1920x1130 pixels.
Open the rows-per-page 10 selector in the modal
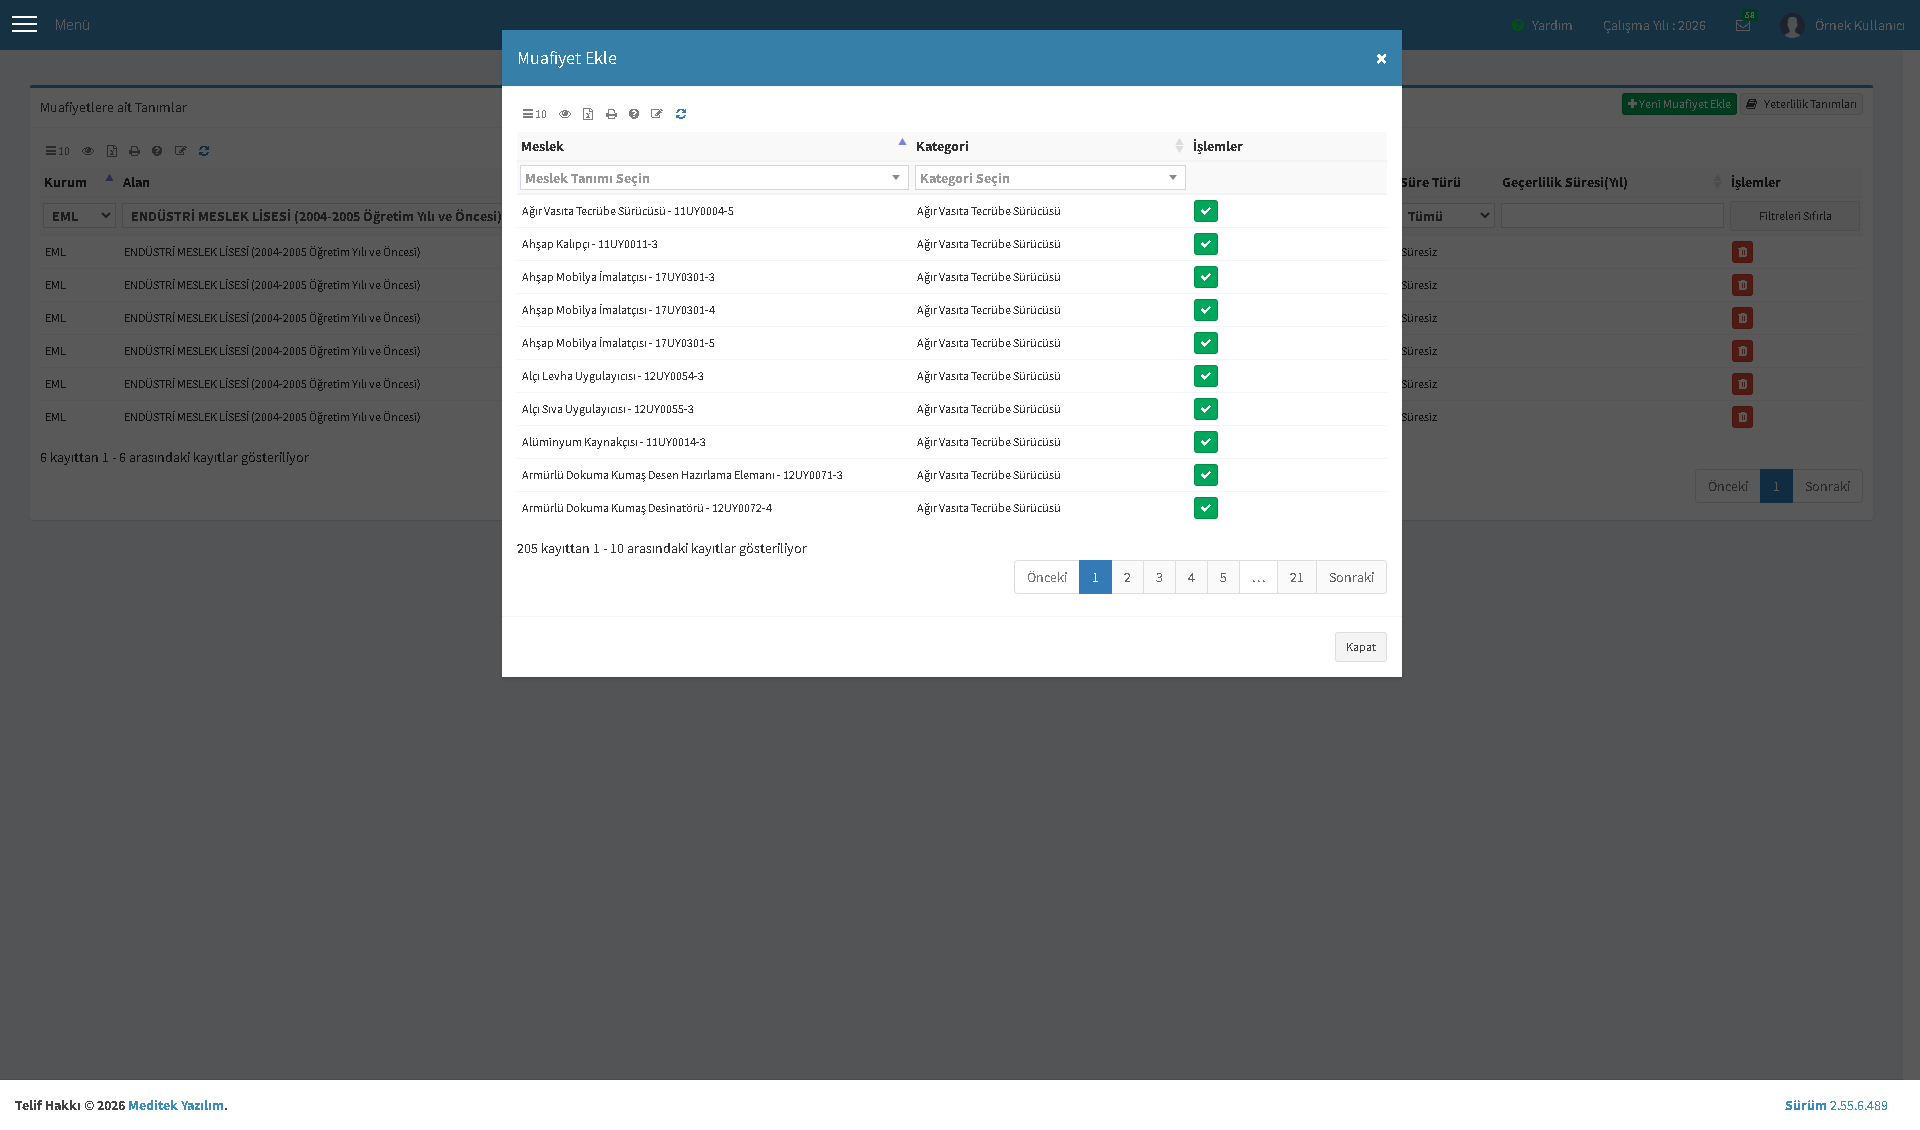tap(535, 114)
